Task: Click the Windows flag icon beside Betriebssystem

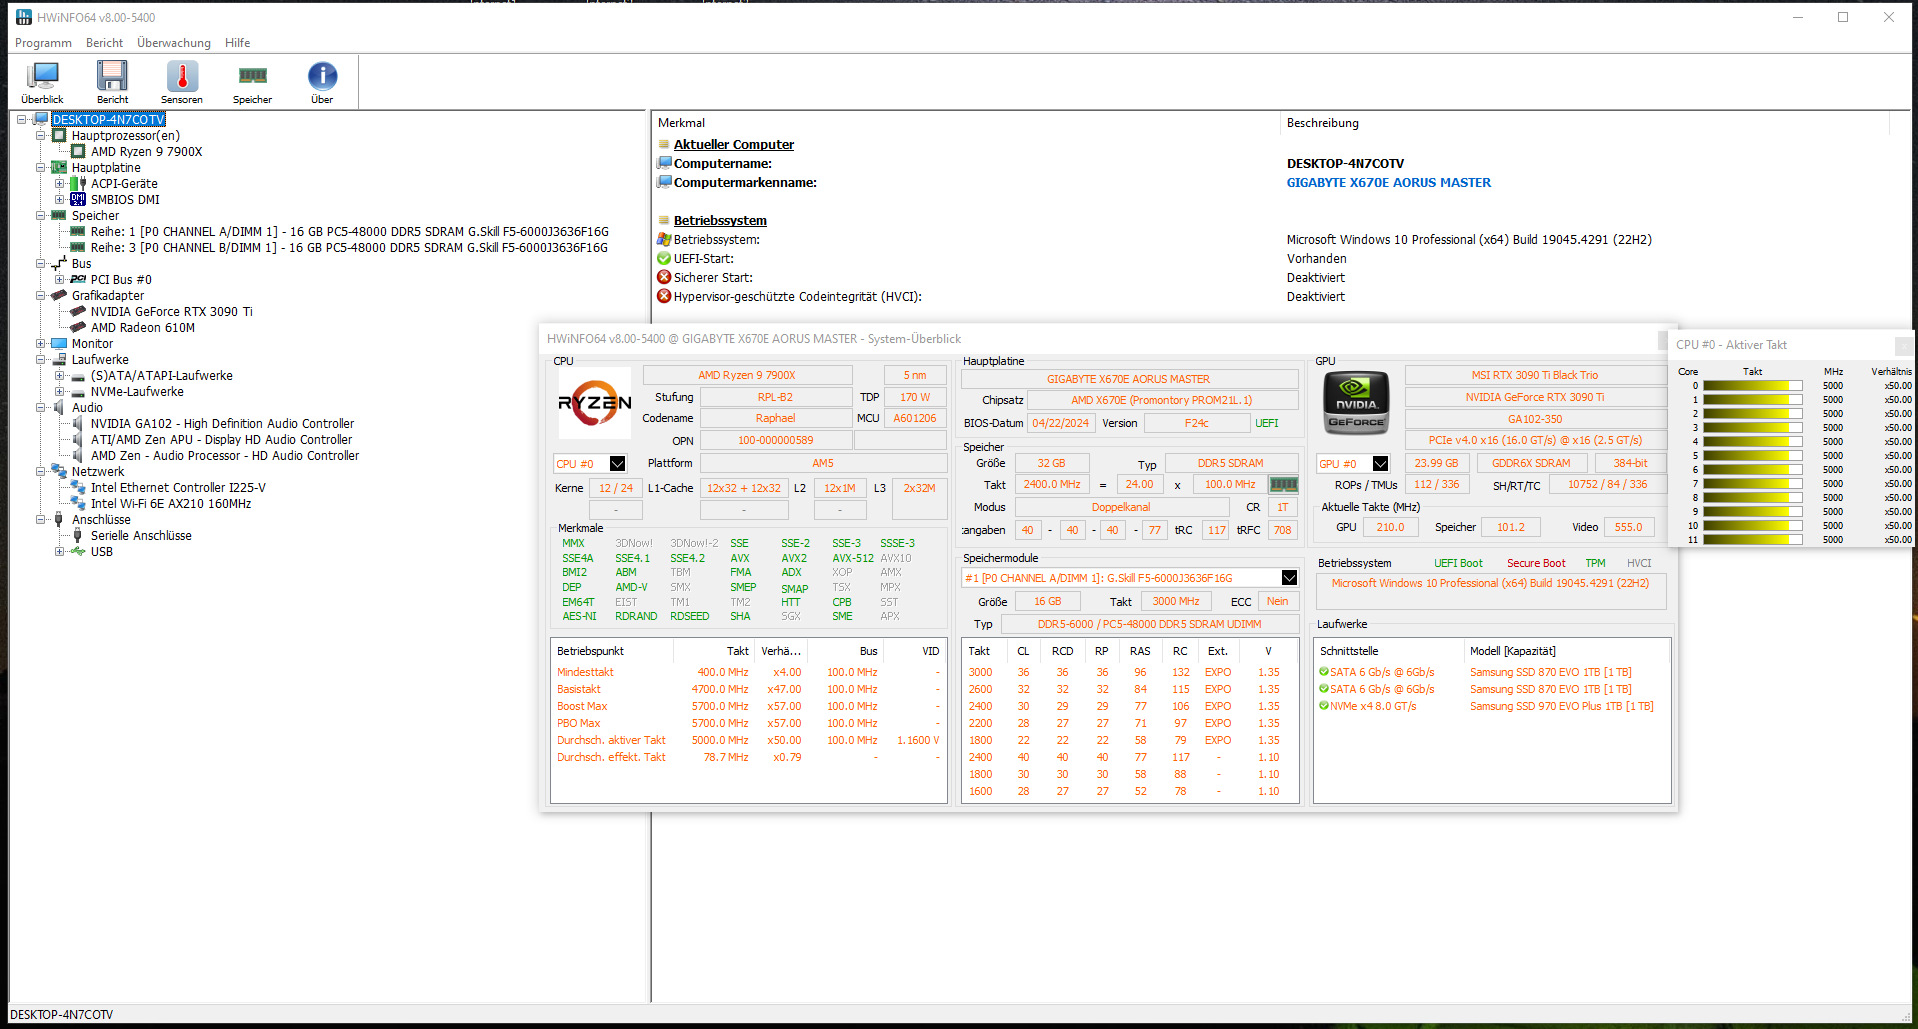Action: 664,239
